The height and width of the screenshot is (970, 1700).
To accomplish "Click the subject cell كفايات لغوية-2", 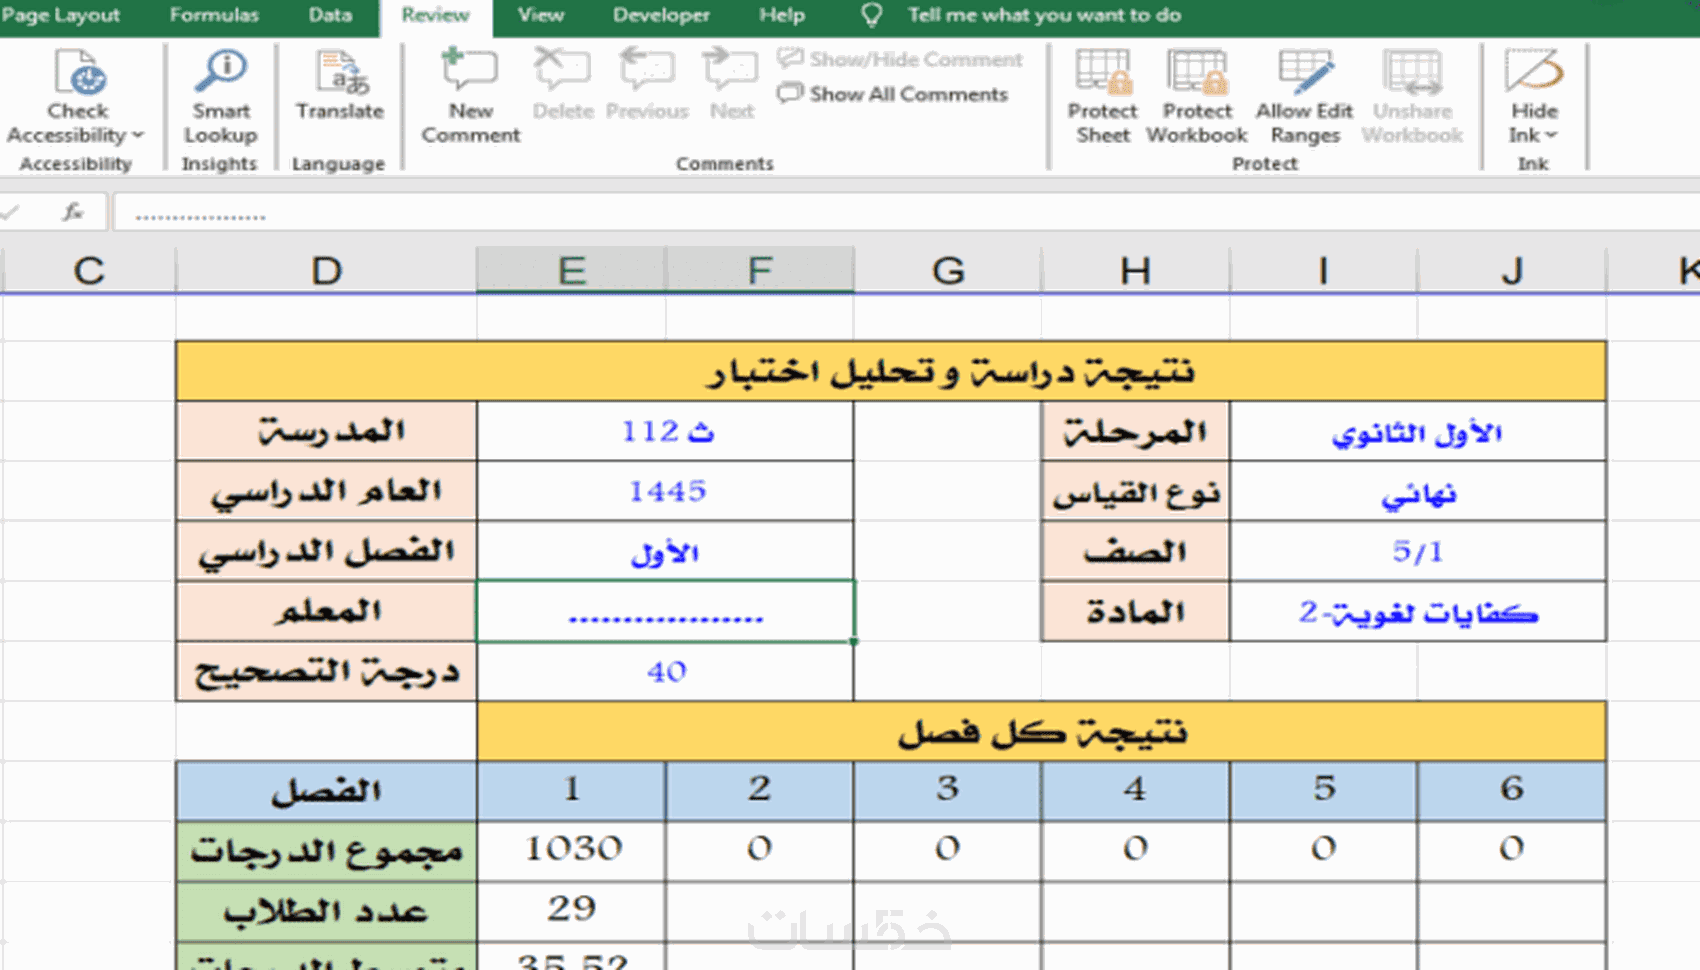I will pos(1418,611).
